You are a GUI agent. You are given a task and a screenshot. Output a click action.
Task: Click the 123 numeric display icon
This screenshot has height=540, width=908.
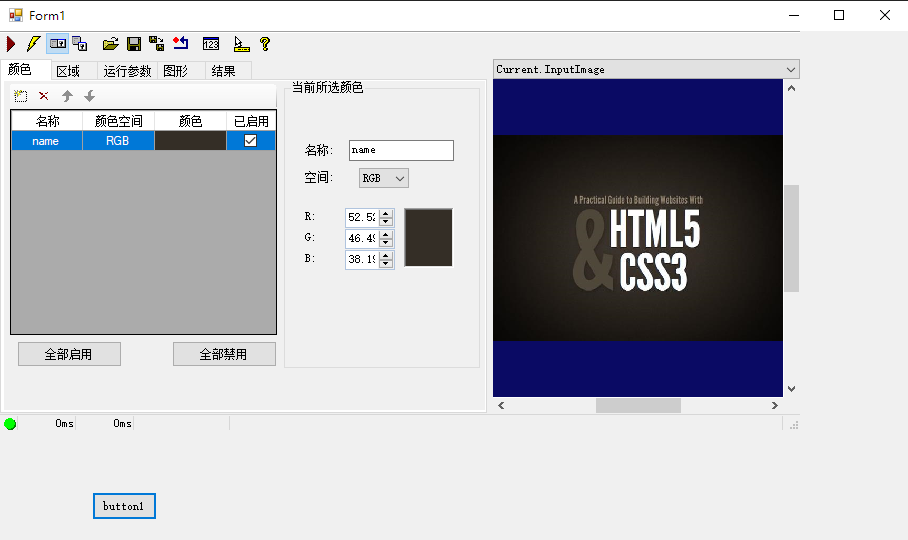(x=211, y=44)
